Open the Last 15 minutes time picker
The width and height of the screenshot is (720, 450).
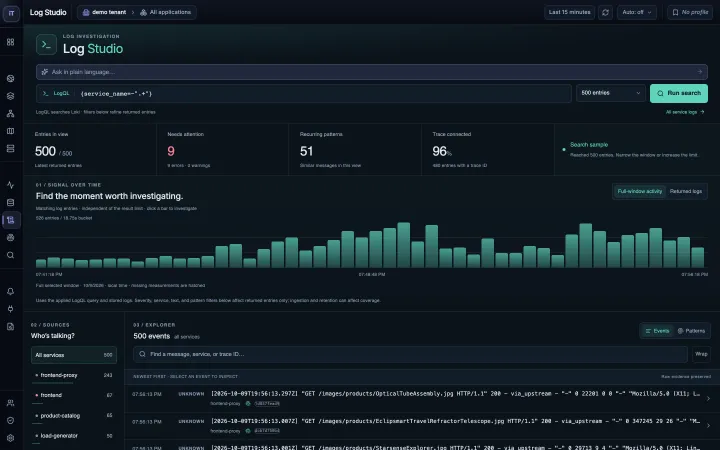point(569,12)
